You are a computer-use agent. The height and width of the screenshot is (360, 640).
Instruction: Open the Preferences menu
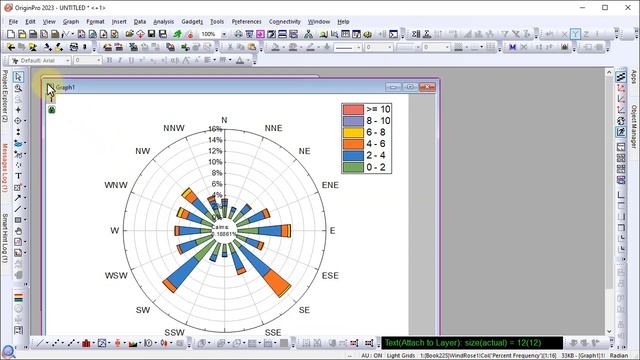pos(247,22)
